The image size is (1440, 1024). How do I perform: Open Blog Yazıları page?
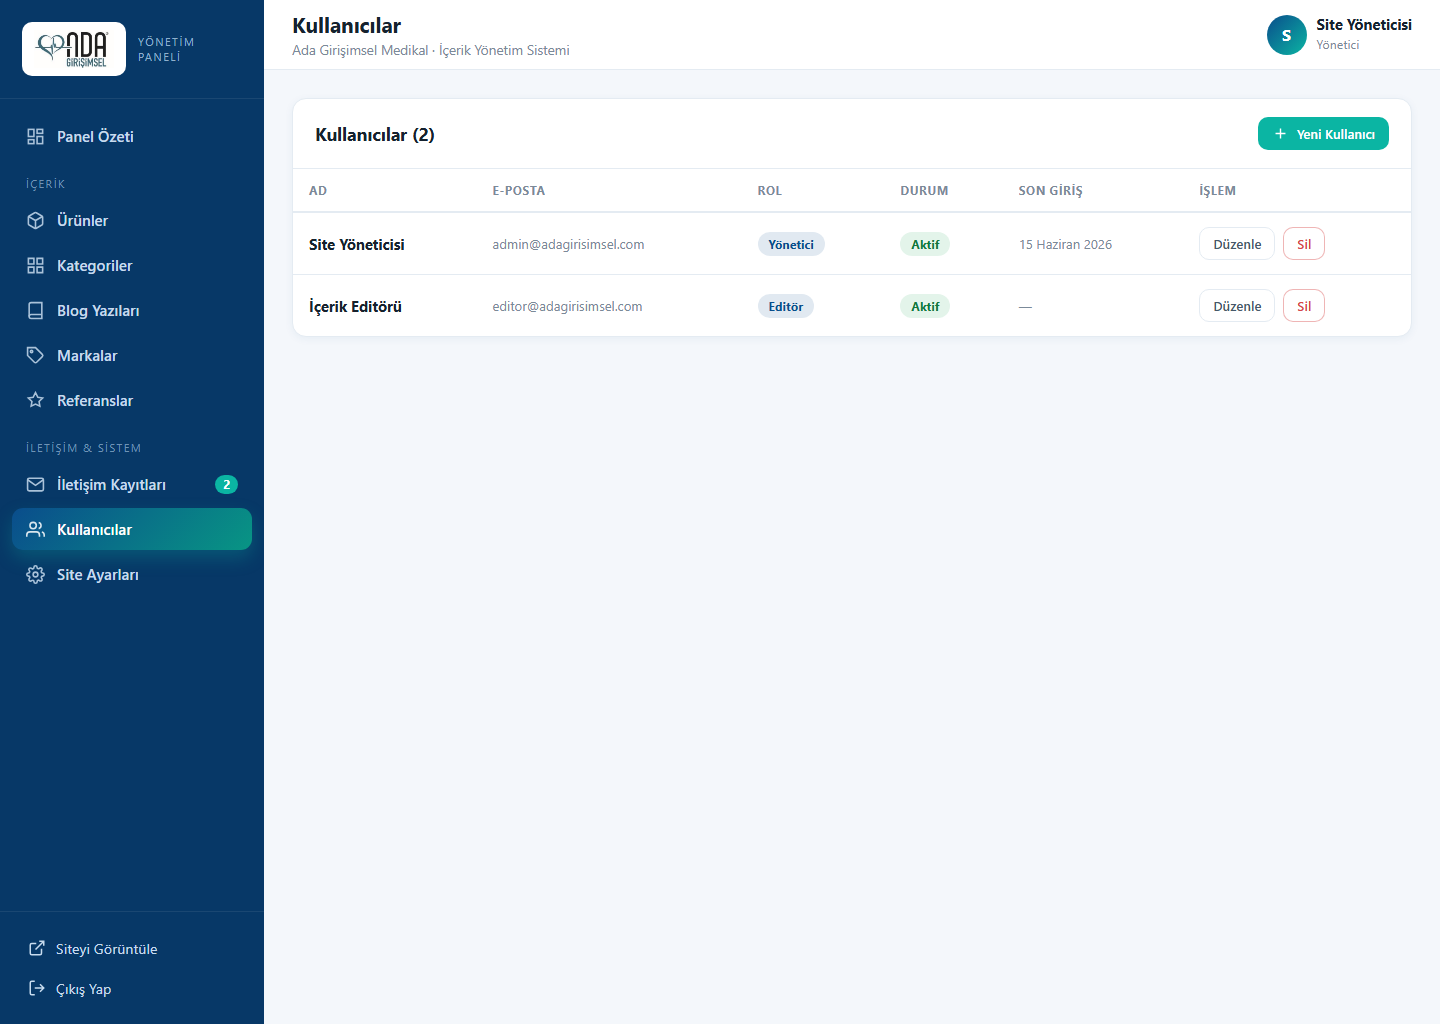click(x=132, y=311)
